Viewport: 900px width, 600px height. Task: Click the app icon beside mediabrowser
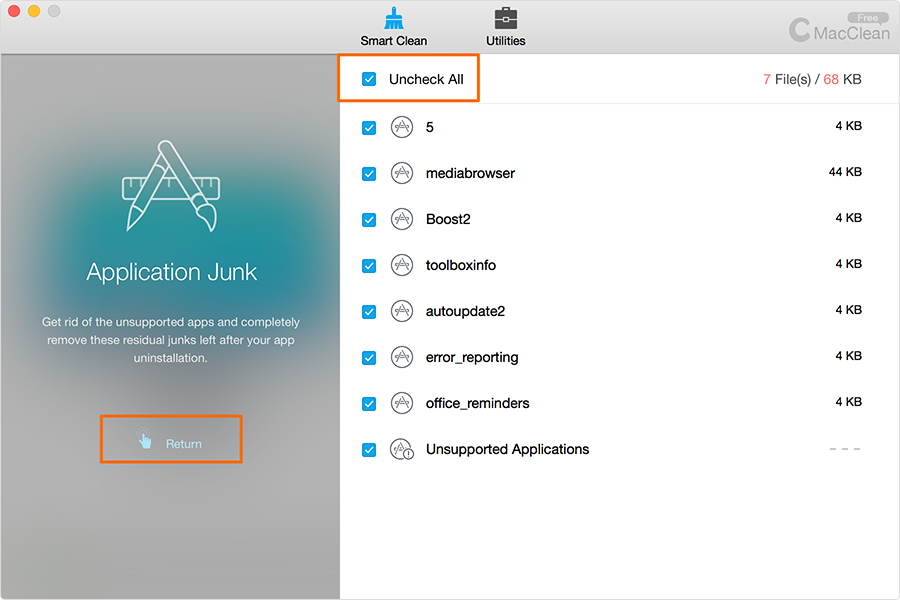tap(402, 173)
